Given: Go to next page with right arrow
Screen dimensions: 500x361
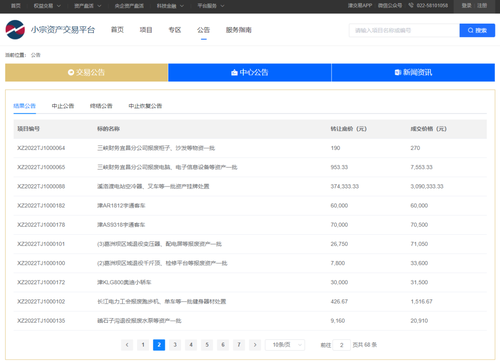Looking at the screenshot, I should click(x=255, y=345).
